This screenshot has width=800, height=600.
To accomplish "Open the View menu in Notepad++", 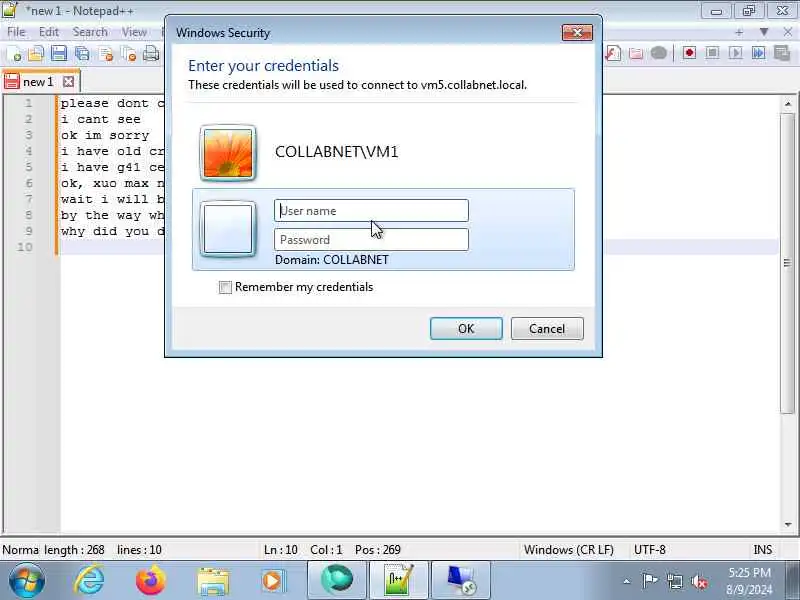I will (134, 32).
